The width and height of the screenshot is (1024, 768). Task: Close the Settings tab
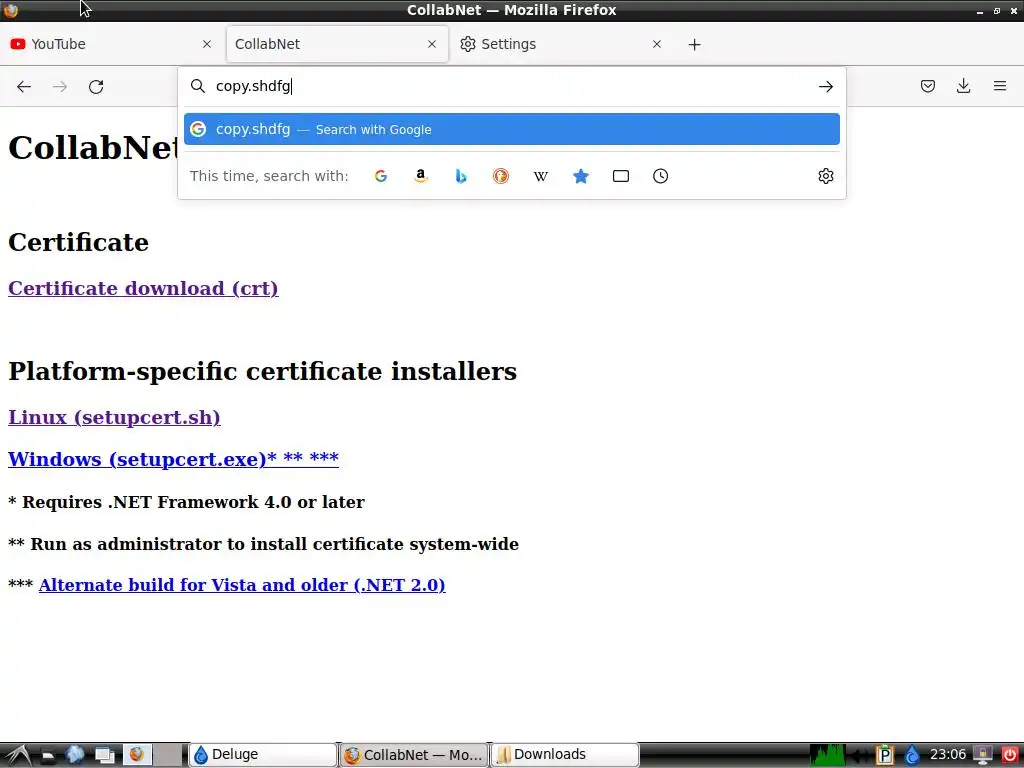[x=657, y=44]
